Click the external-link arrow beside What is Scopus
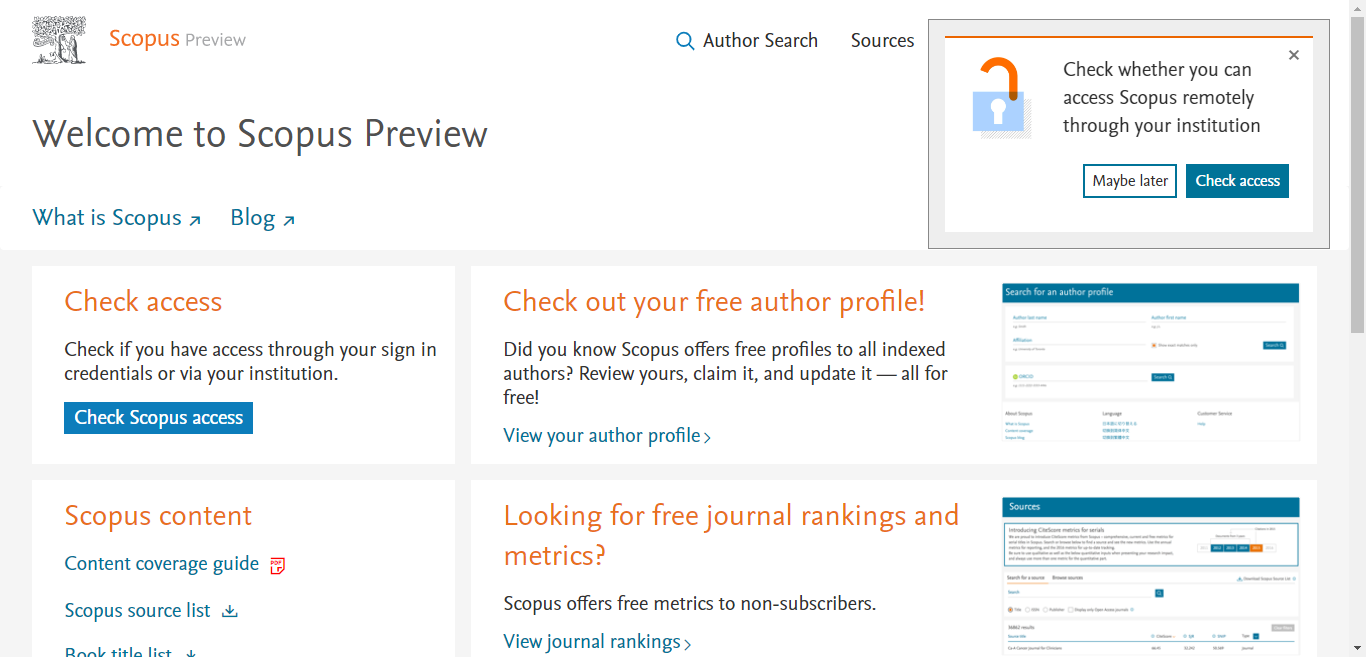 coord(196,220)
